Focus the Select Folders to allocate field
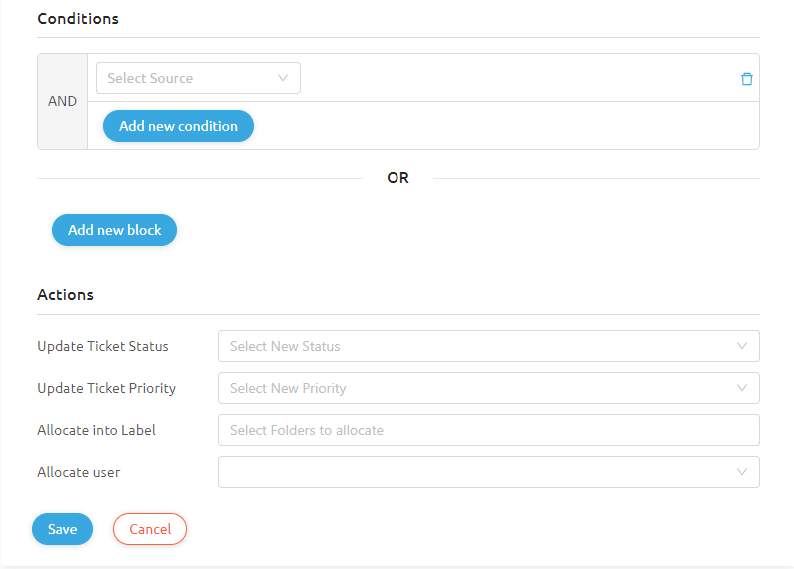This screenshot has height=569, width=794. click(x=488, y=430)
